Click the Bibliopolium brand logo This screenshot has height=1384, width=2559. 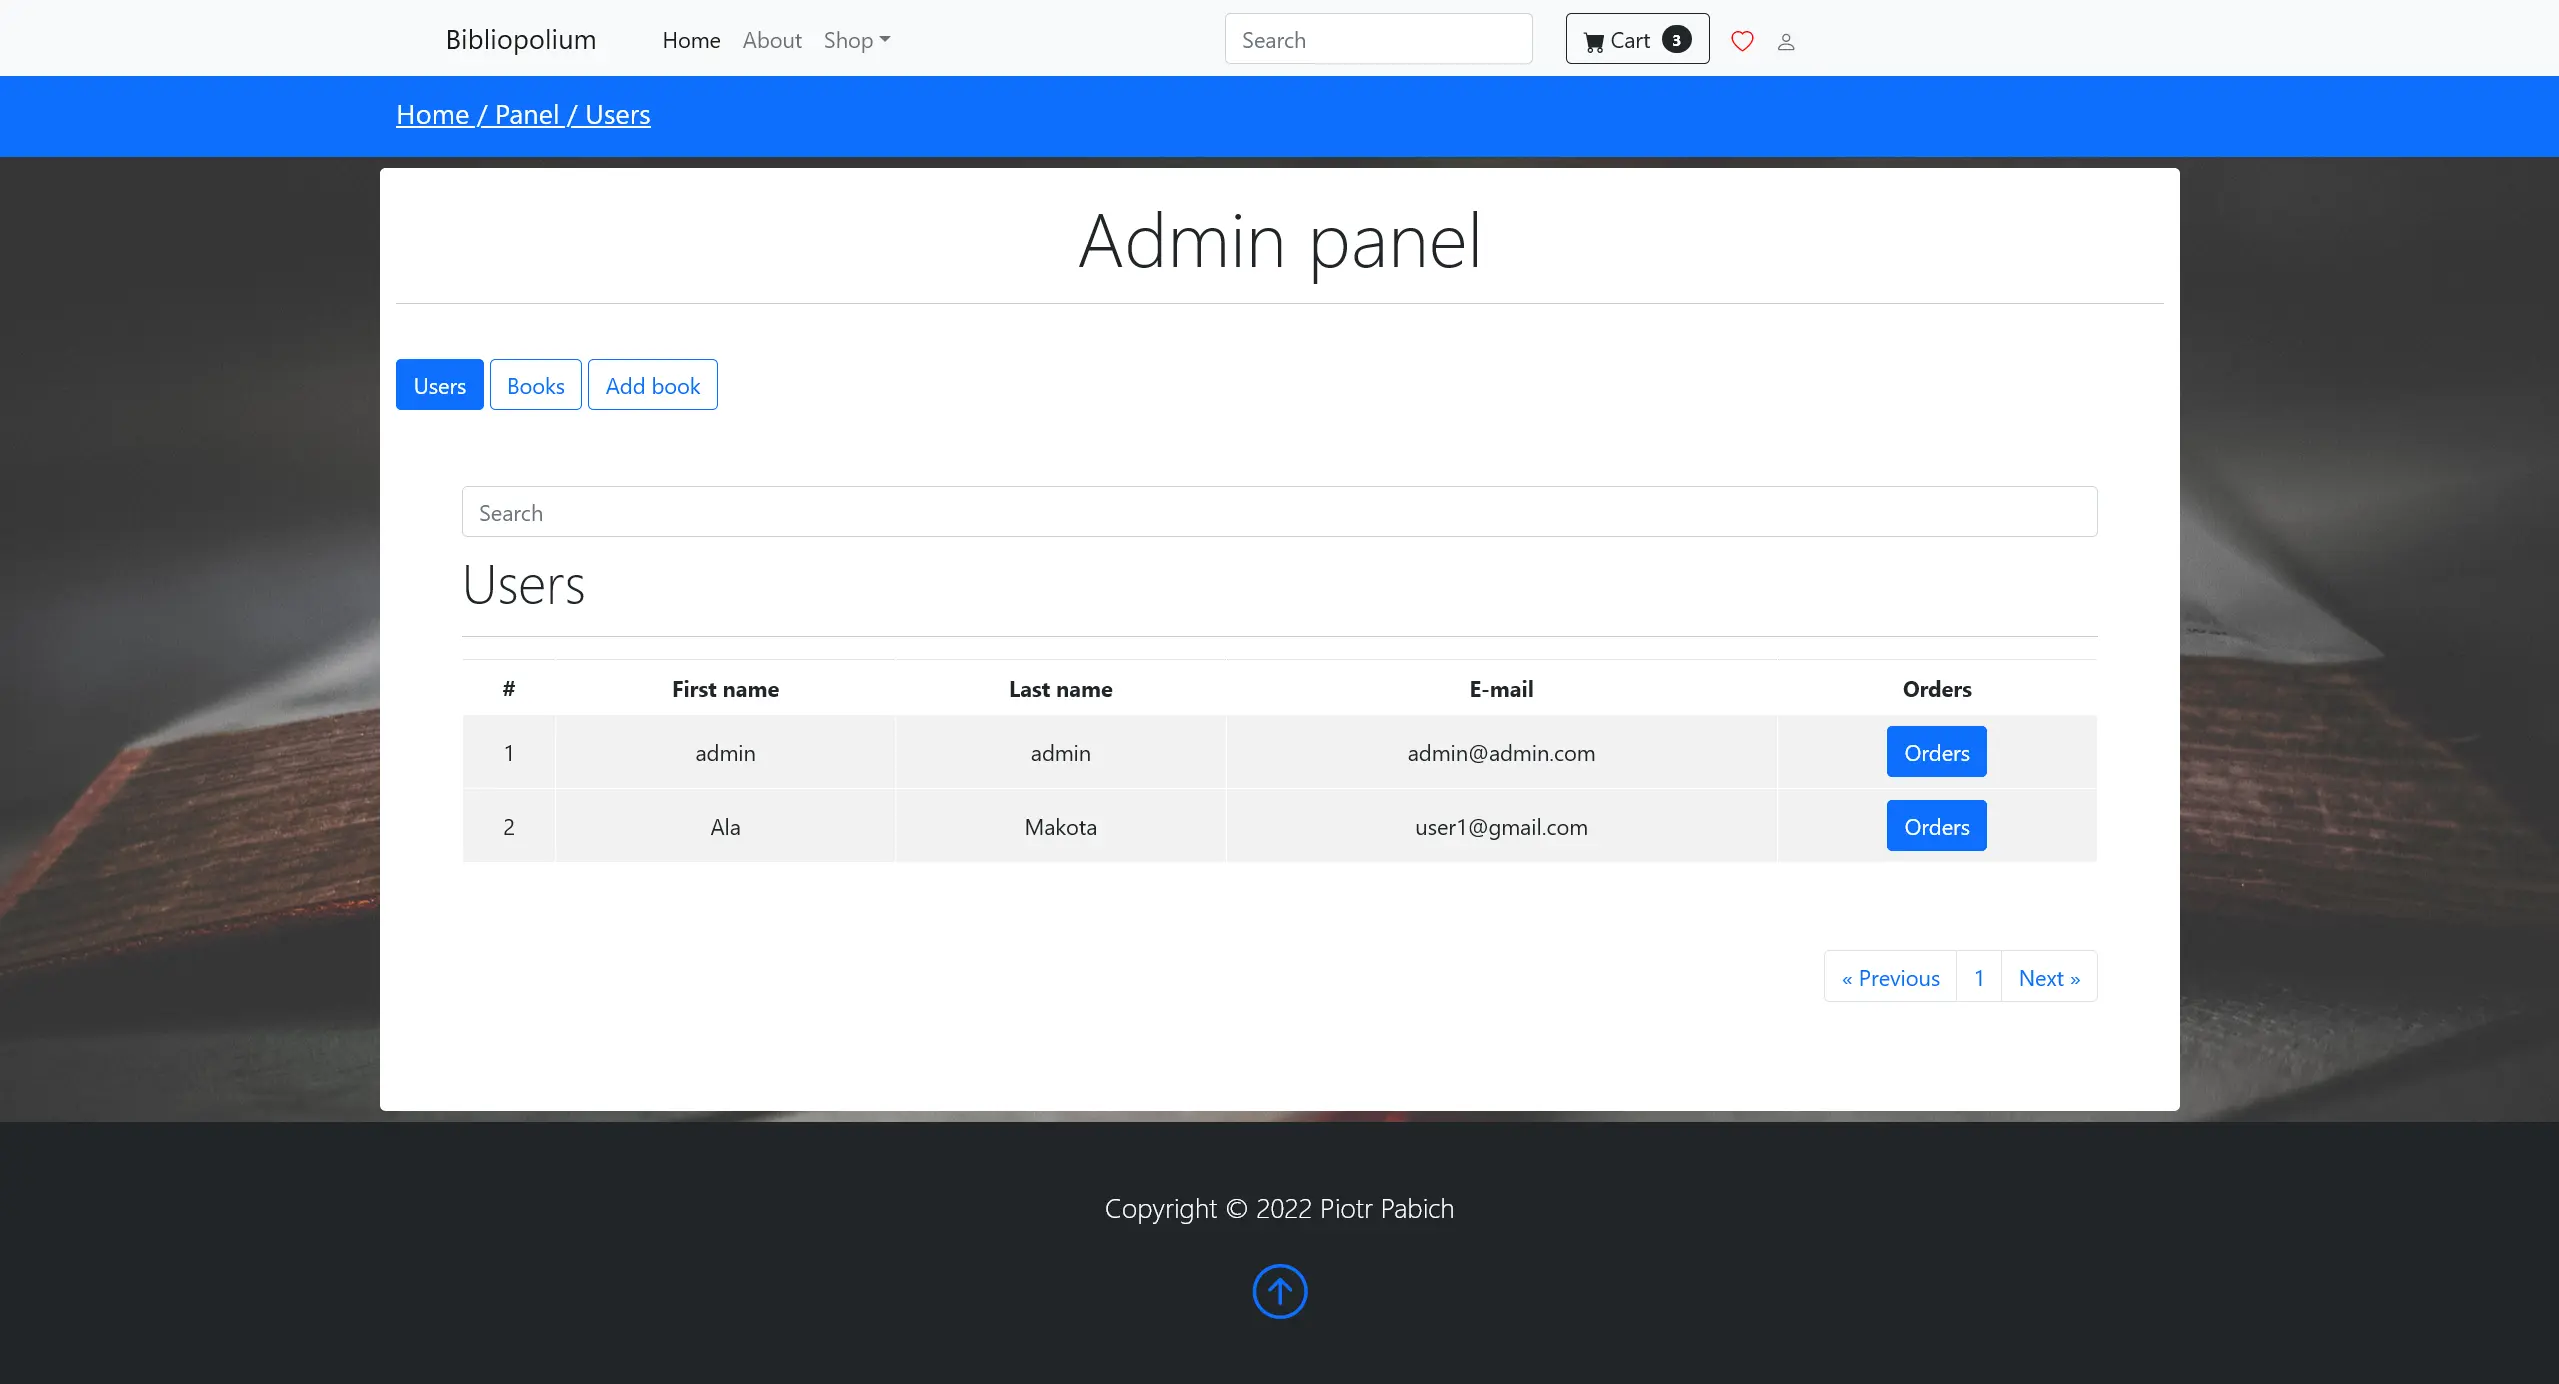coord(521,39)
